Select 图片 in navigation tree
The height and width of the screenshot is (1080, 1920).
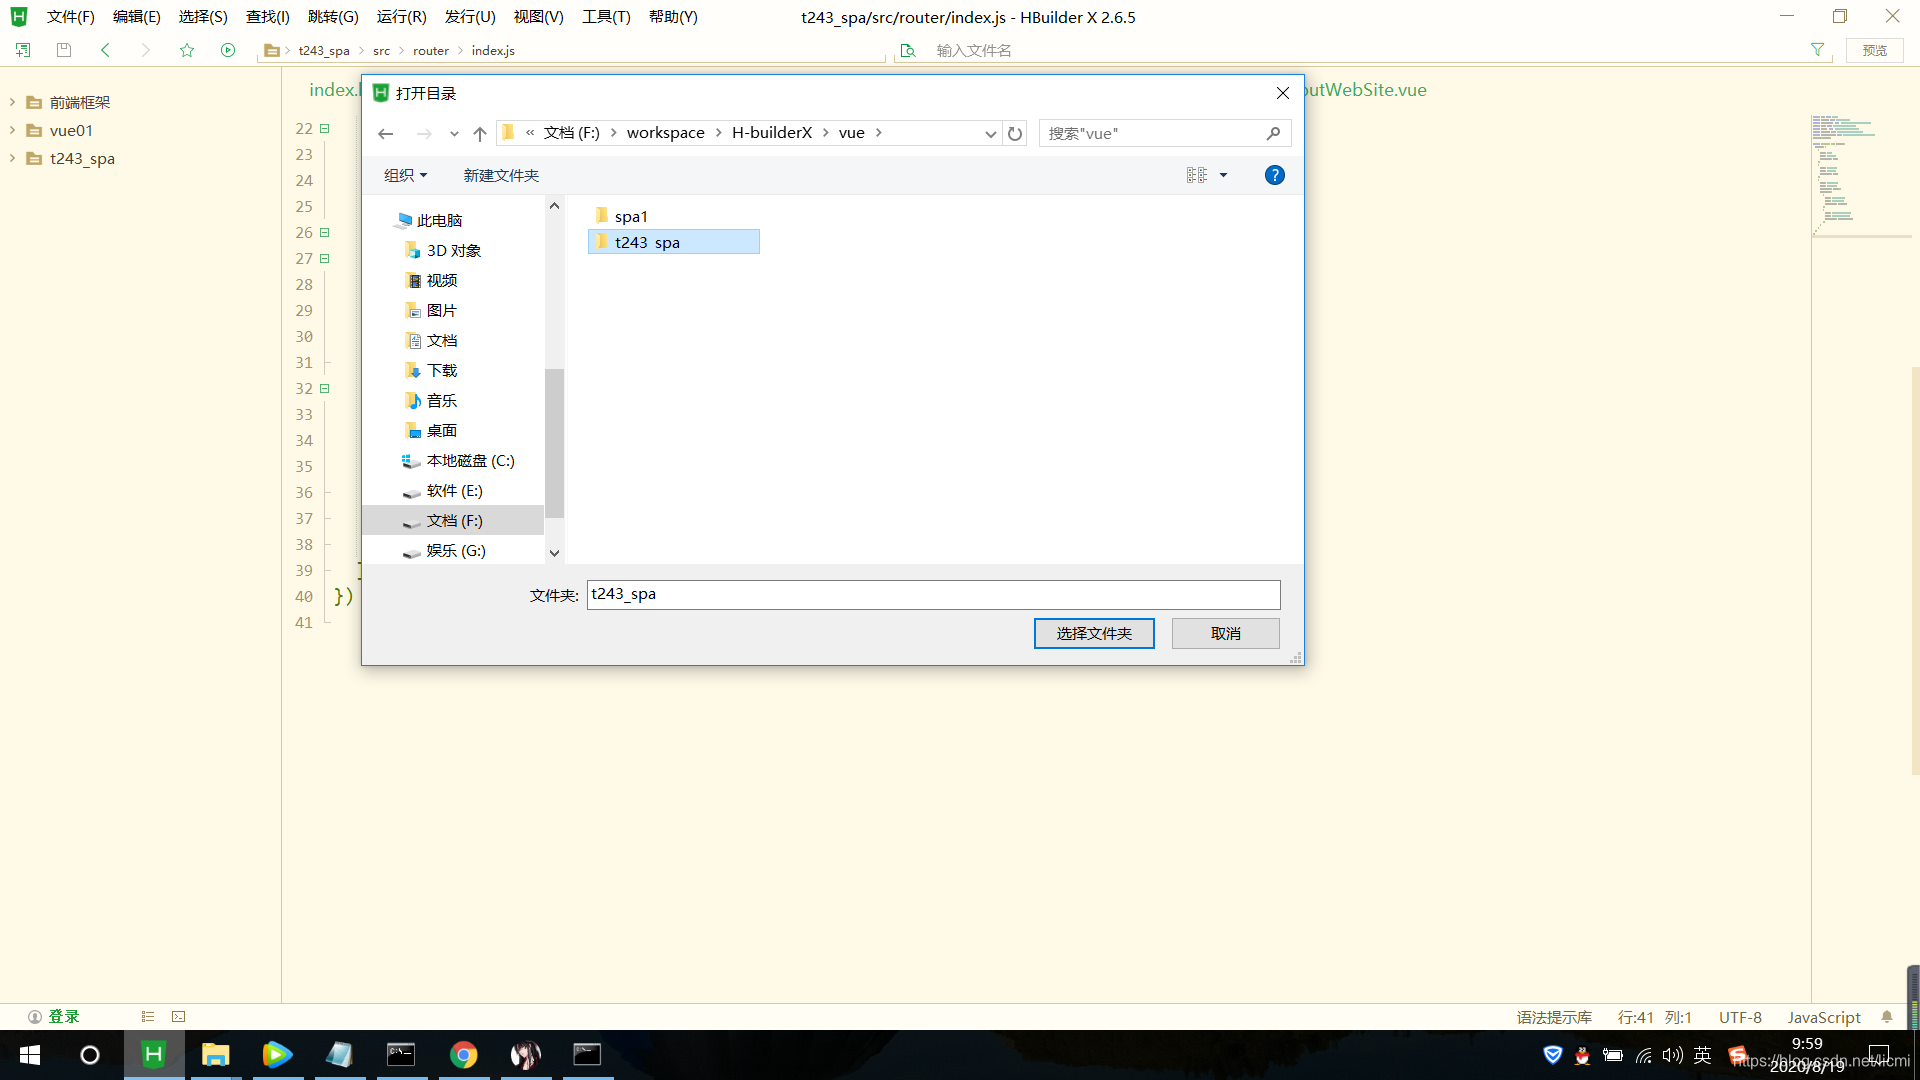pos(441,310)
